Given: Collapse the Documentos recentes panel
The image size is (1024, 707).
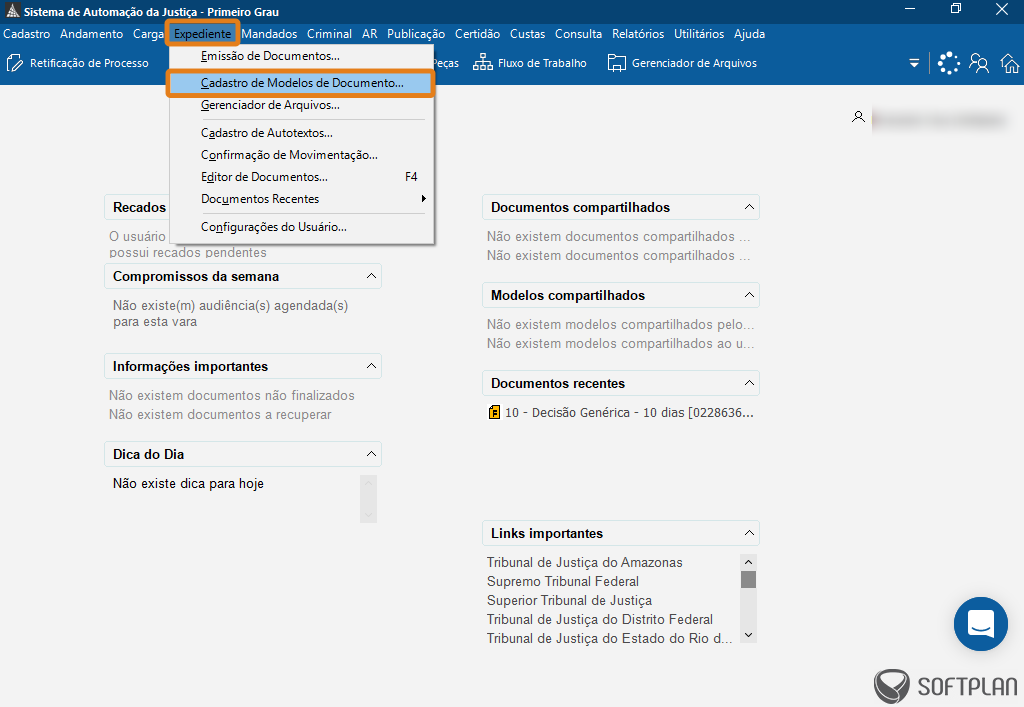Looking at the screenshot, I should (x=749, y=383).
